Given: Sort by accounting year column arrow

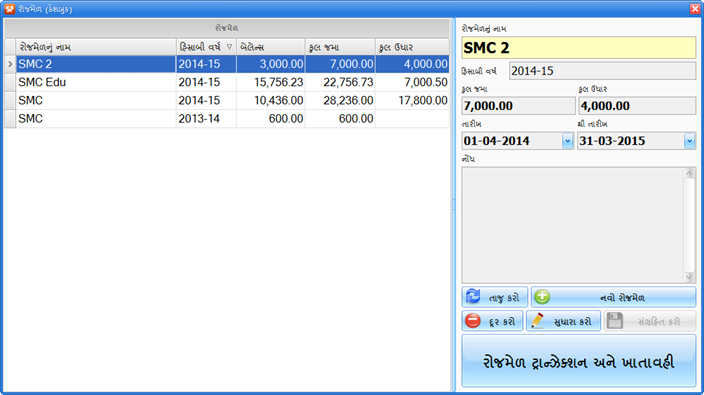Looking at the screenshot, I should coord(229,47).
